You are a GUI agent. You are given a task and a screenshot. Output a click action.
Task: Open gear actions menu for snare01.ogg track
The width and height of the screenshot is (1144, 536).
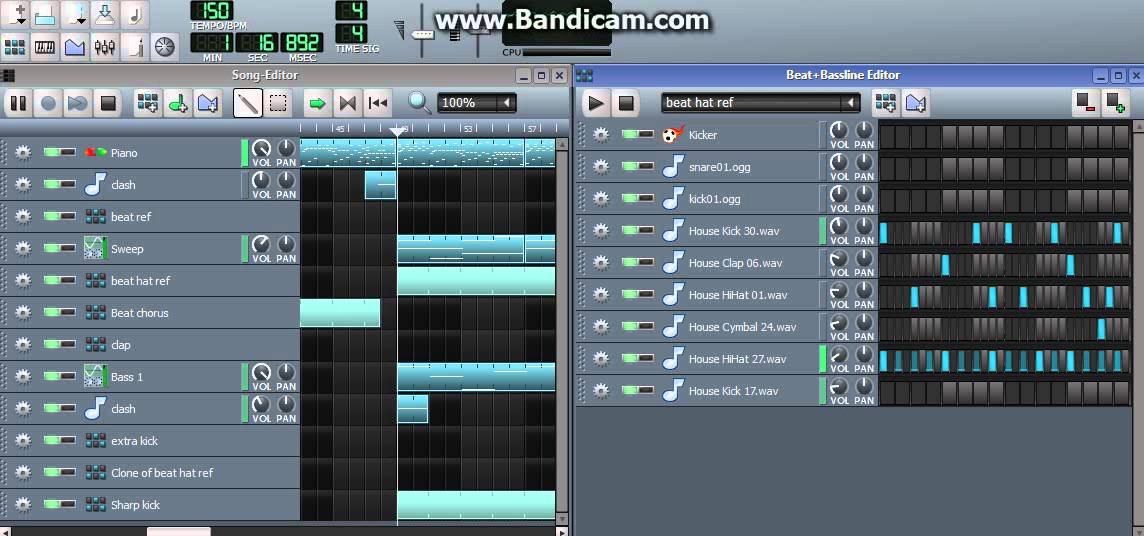click(x=600, y=167)
